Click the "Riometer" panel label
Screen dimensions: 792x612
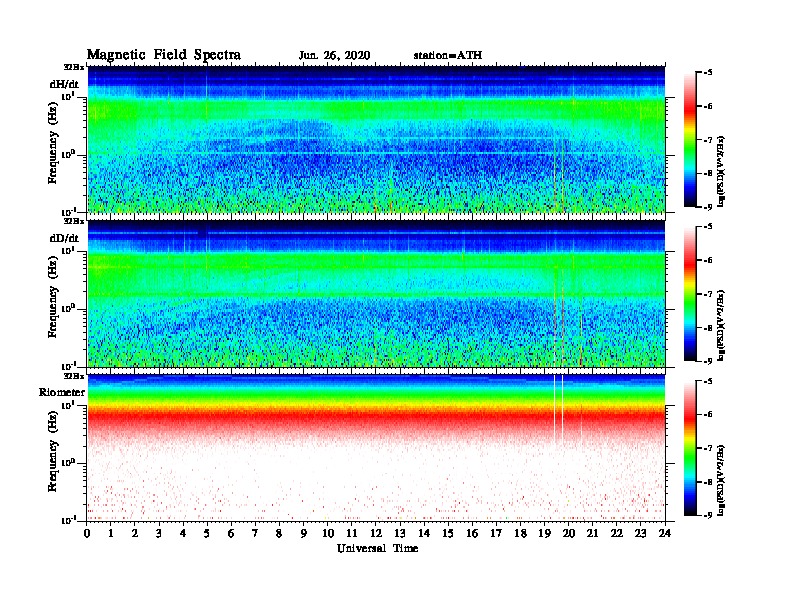(62, 392)
